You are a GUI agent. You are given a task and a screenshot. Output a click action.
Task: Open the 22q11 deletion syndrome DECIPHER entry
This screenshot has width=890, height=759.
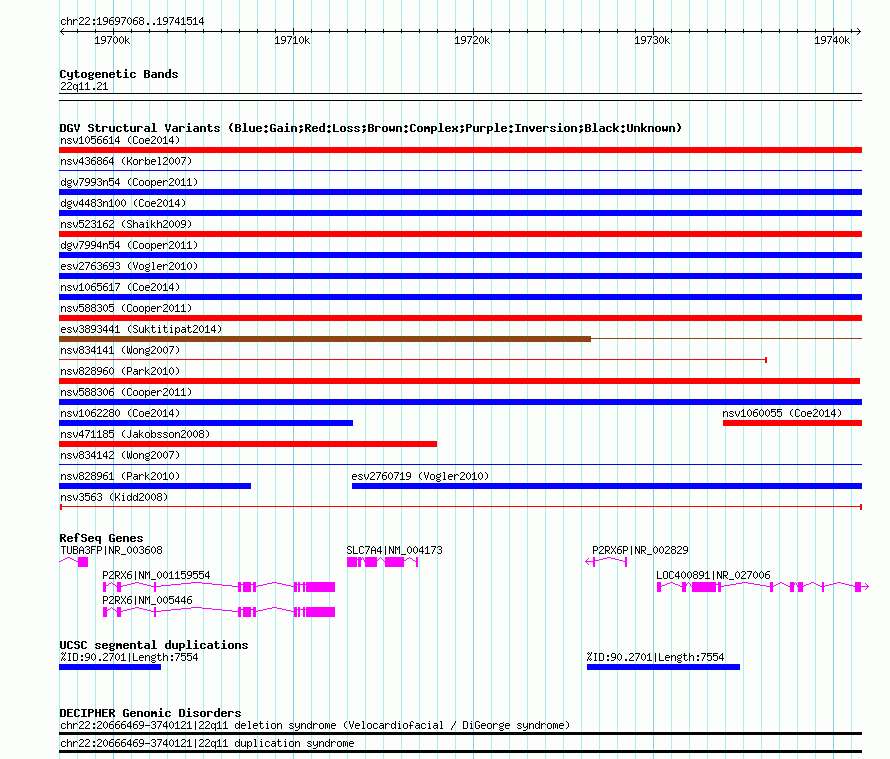coord(315,726)
